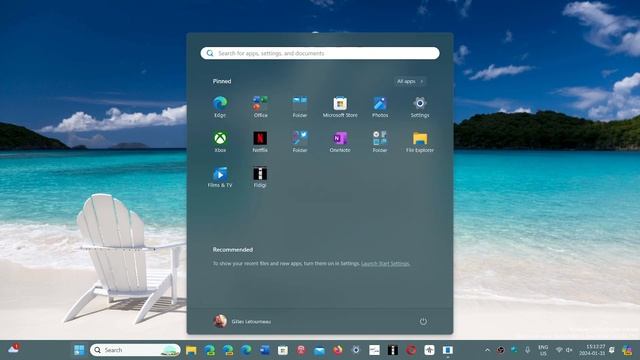Image resolution: width=640 pixels, height=360 pixels.
Task: Open the Folder between OneNote and File Explorer
Action: (x=380, y=141)
